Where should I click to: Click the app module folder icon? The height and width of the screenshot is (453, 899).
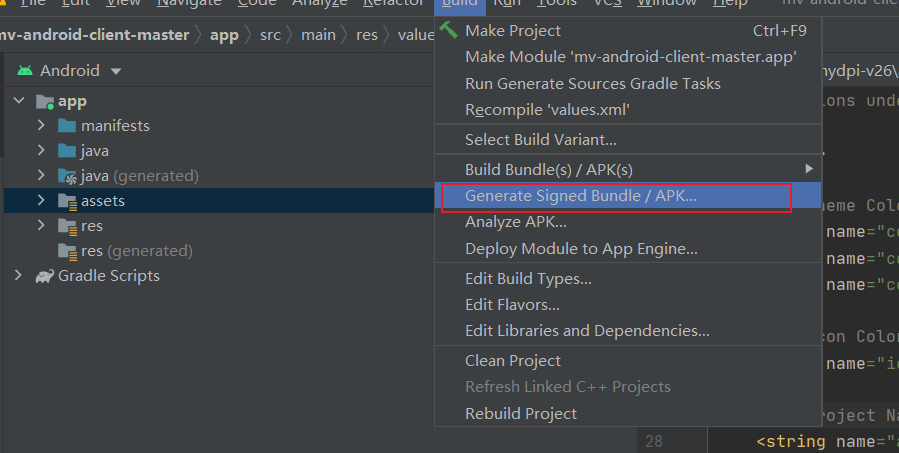pos(45,102)
